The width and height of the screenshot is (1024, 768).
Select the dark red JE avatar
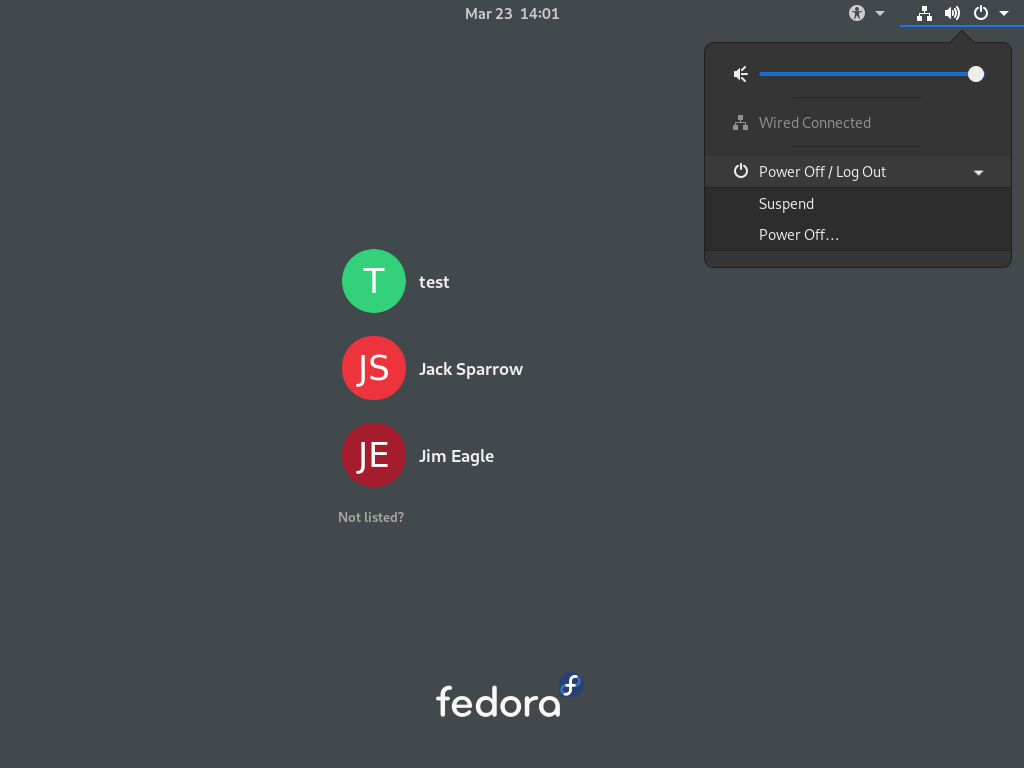tap(374, 455)
